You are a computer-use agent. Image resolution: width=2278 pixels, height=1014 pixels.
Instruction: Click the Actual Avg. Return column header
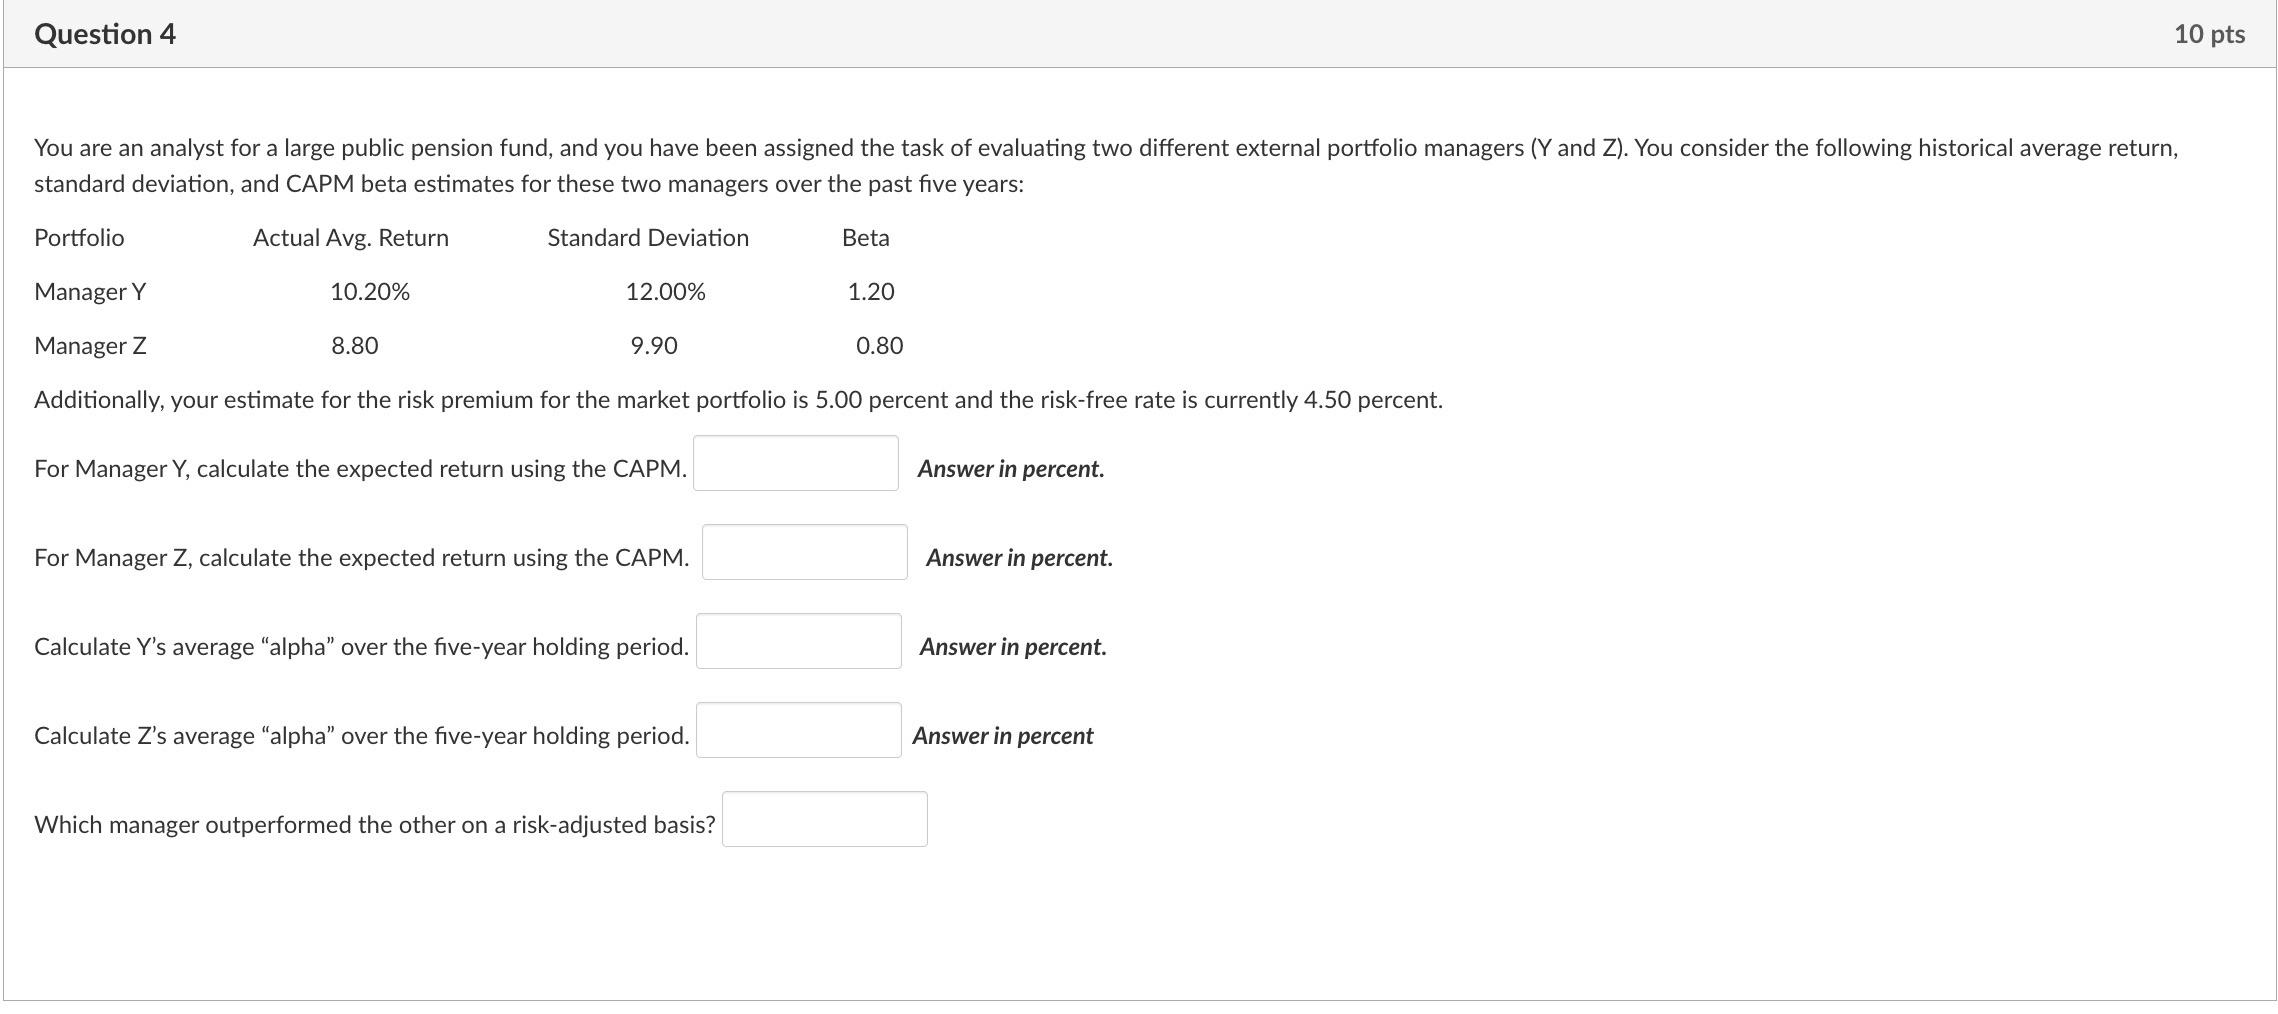[x=350, y=237]
